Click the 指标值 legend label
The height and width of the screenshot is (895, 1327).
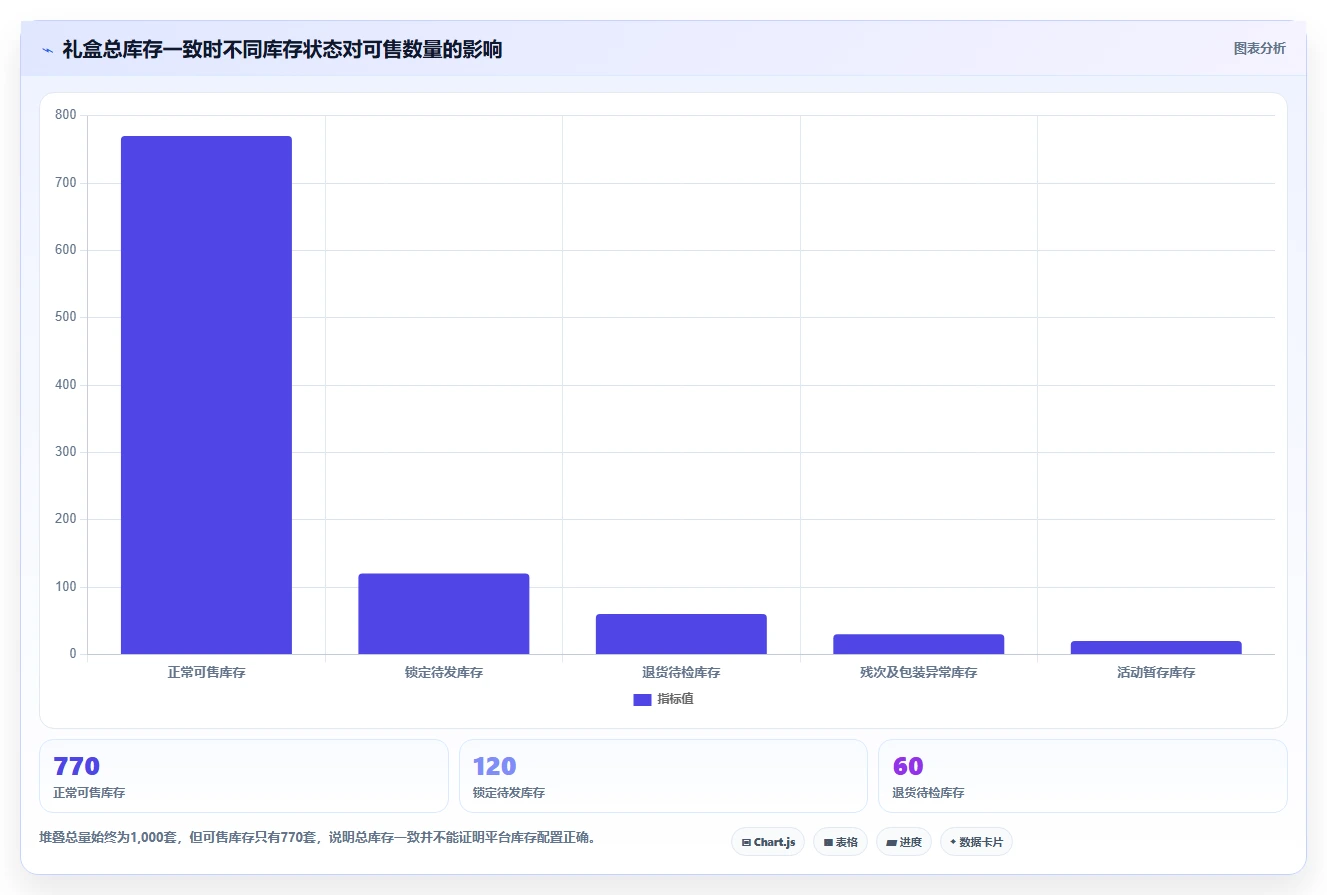tap(675, 699)
